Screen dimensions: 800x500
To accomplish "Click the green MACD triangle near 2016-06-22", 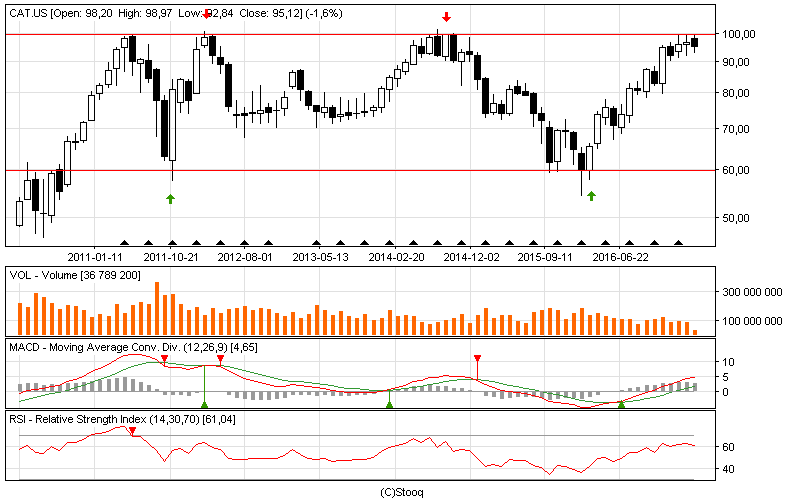I will point(621,405).
